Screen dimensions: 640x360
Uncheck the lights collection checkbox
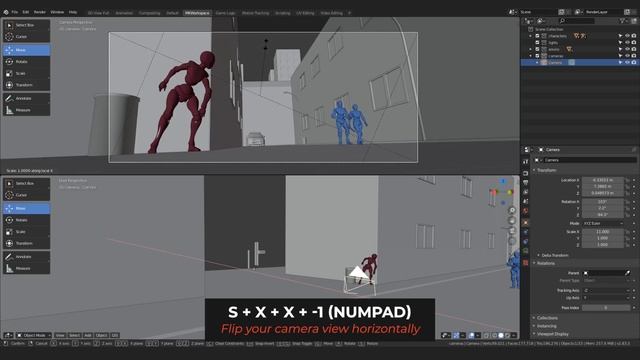click(x=538, y=42)
